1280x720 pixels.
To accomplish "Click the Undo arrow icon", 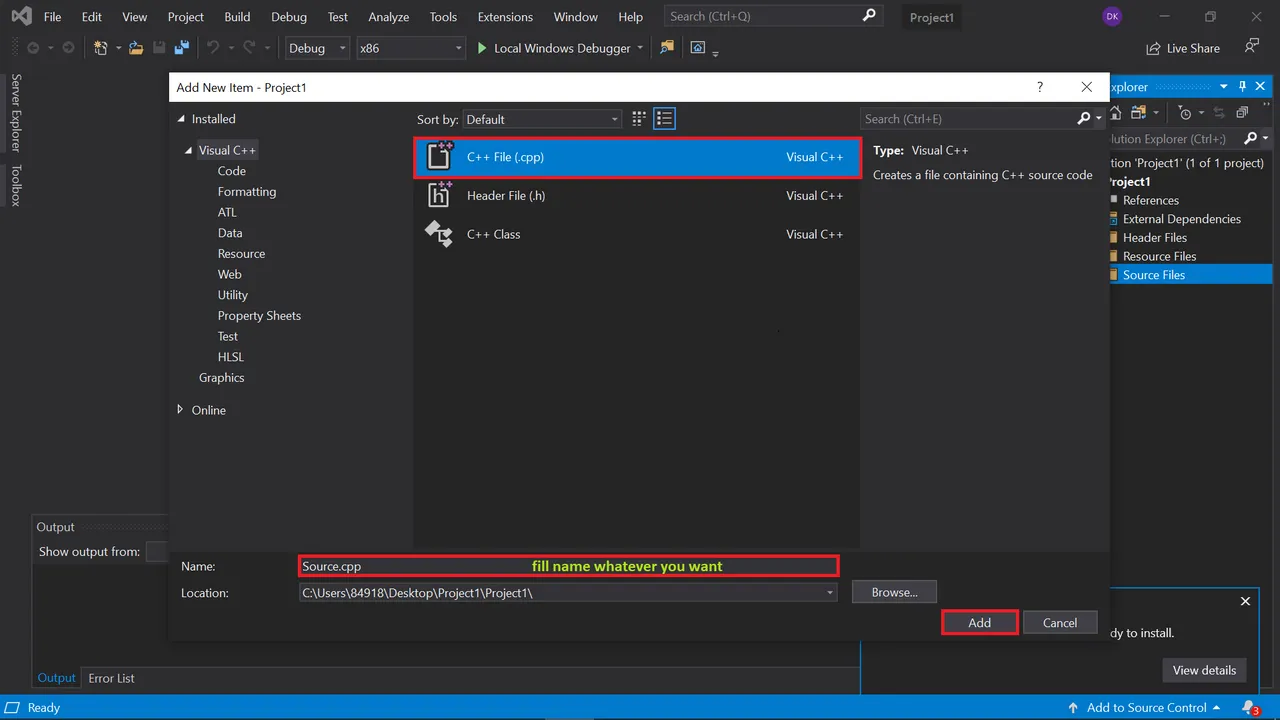I will click(213, 48).
